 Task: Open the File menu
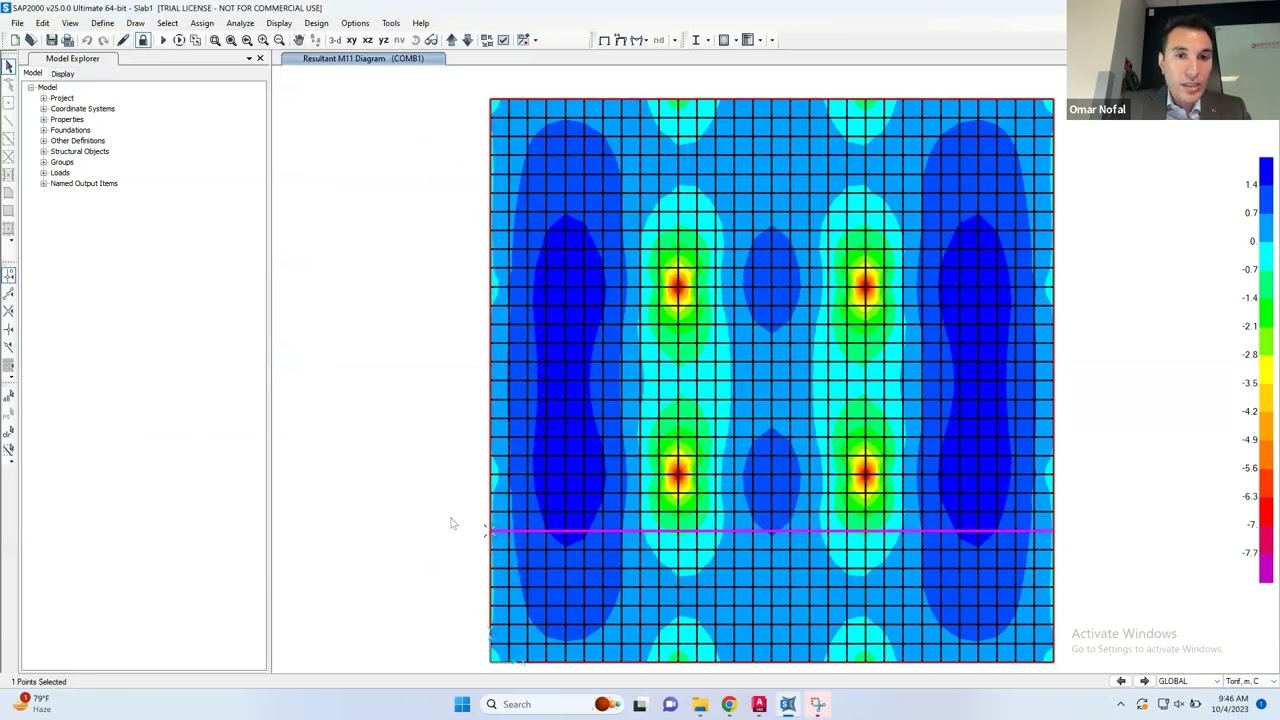17,23
